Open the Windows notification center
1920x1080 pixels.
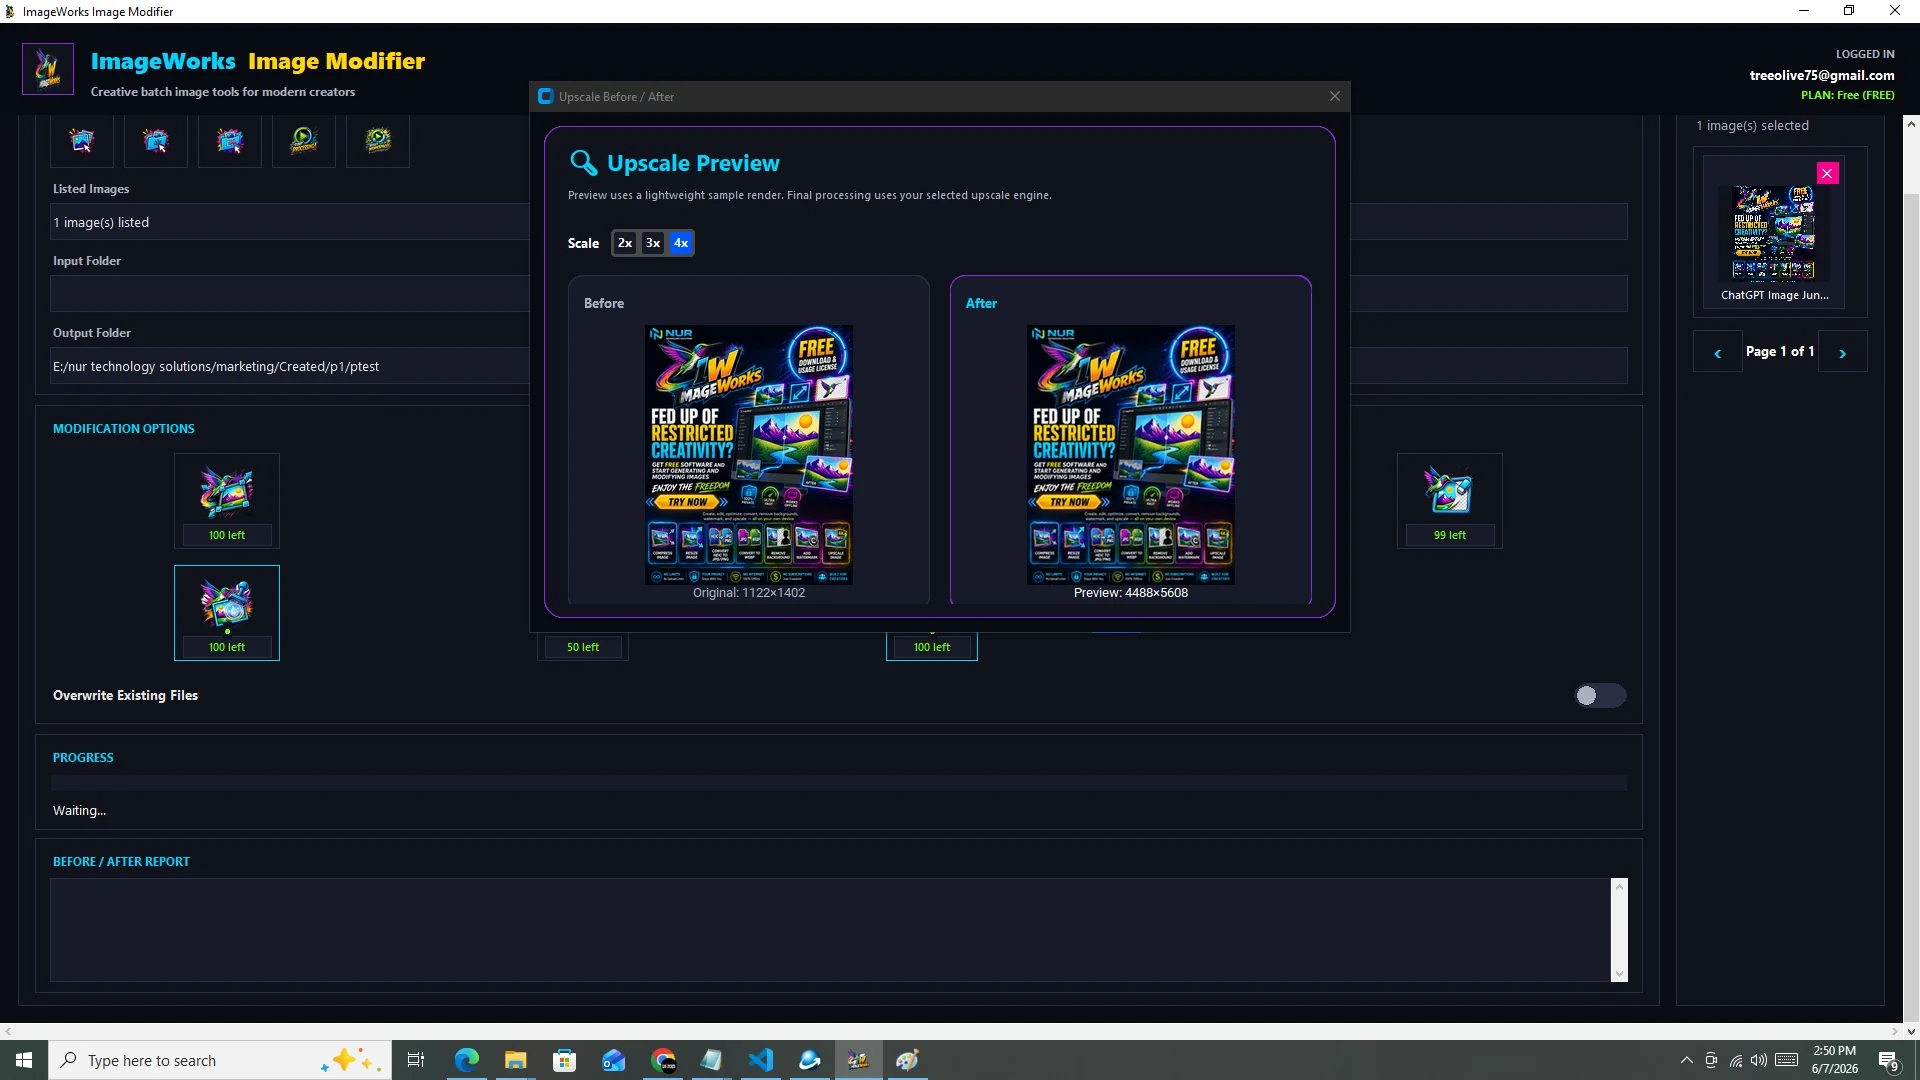coord(1889,1060)
